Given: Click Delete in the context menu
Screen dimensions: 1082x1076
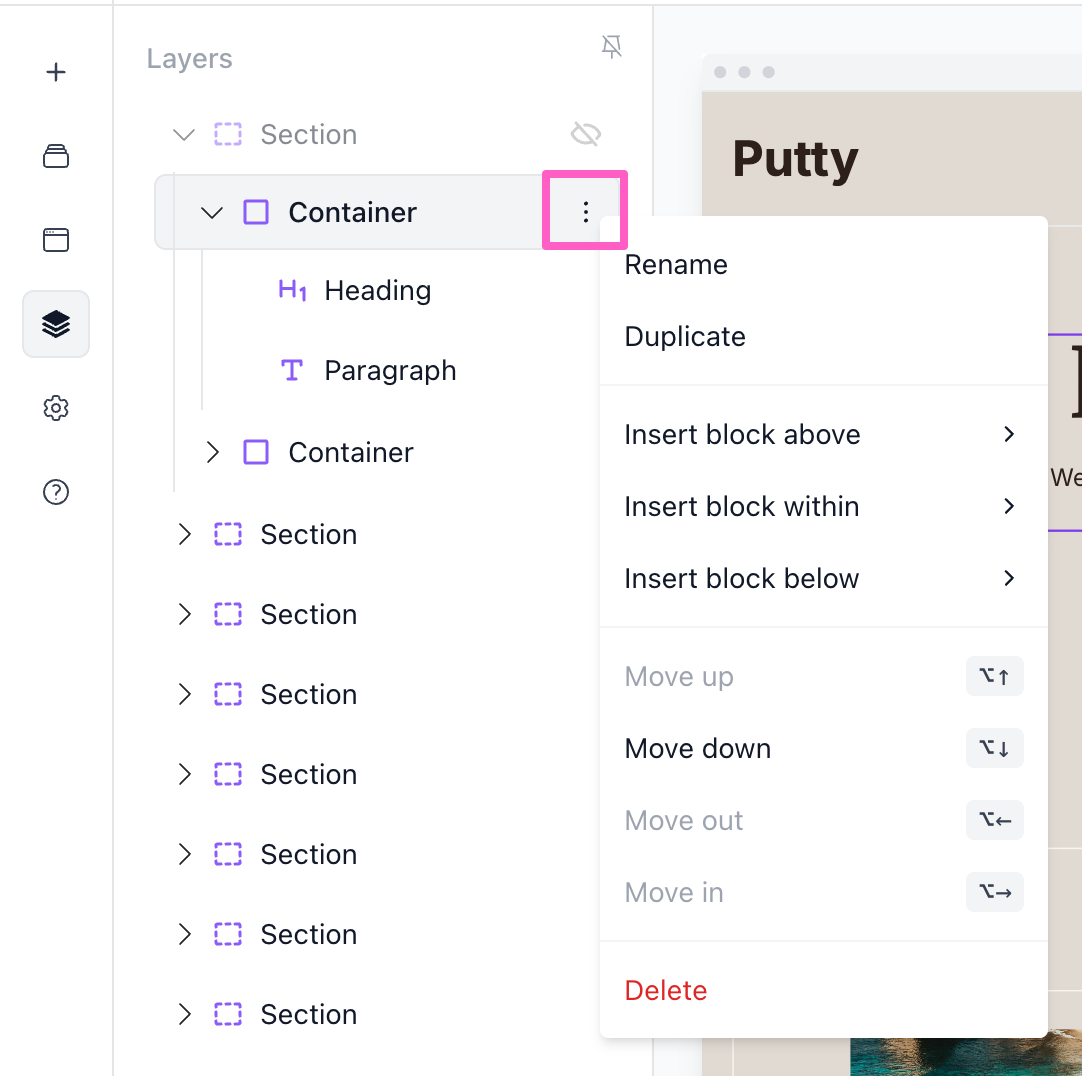Looking at the screenshot, I should coord(666,991).
